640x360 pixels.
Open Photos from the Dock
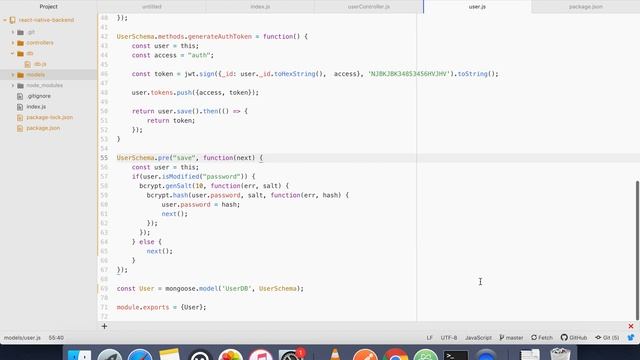coord(230,355)
